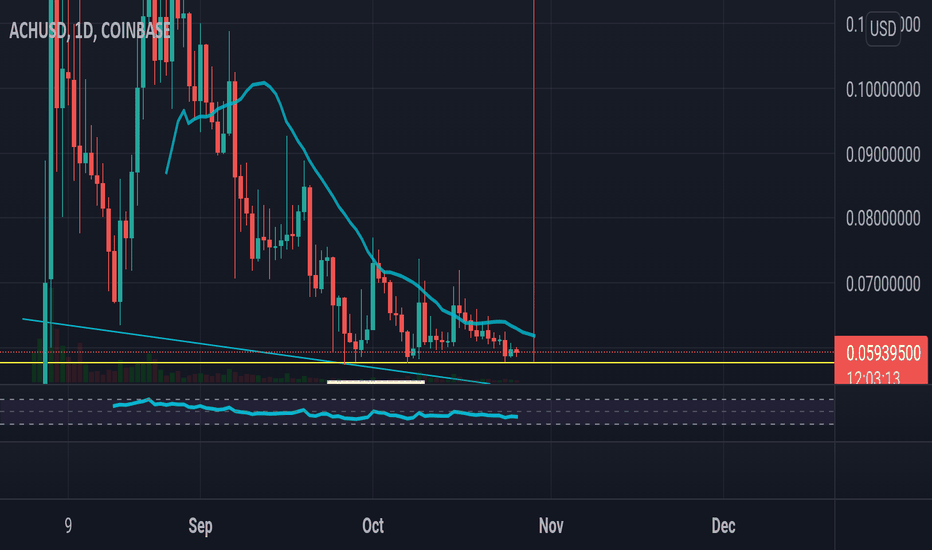Click the Oct label on time axis
Image resolution: width=932 pixels, height=550 pixels.
(x=373, y=526)
